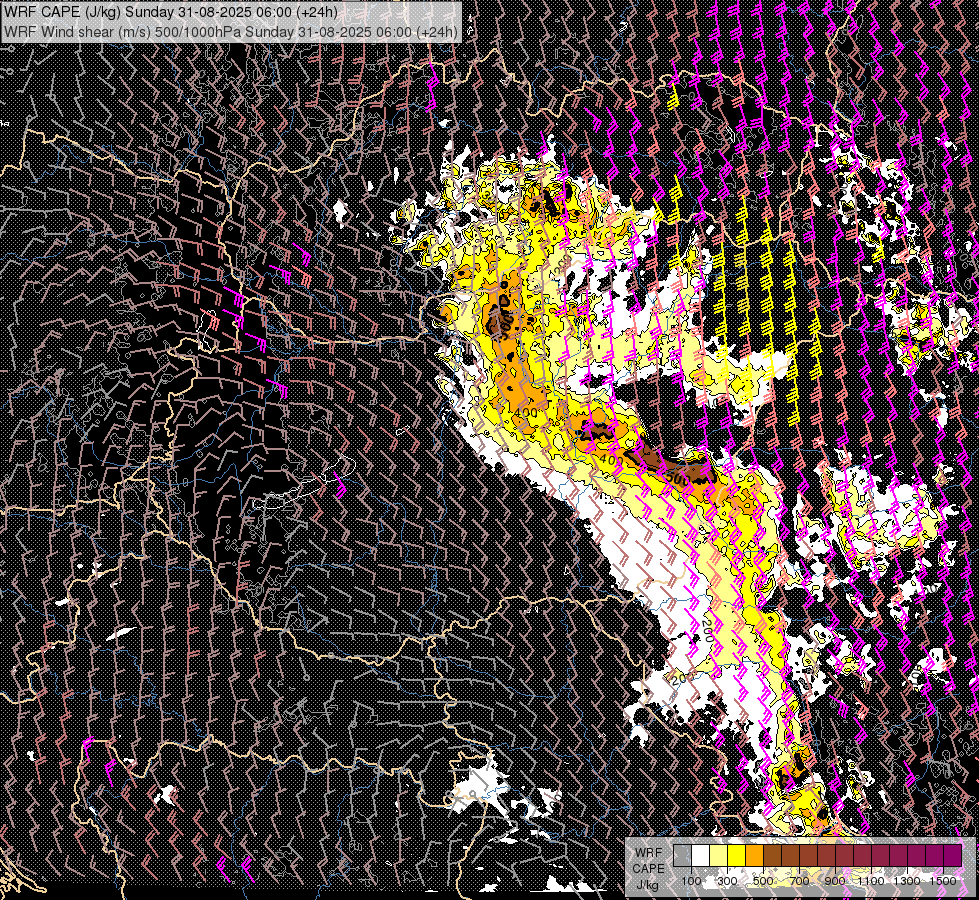Click the white legend swatch after 100
This screenshot has width=979, height=900.
pyautogui.click(x=701, y=855)
